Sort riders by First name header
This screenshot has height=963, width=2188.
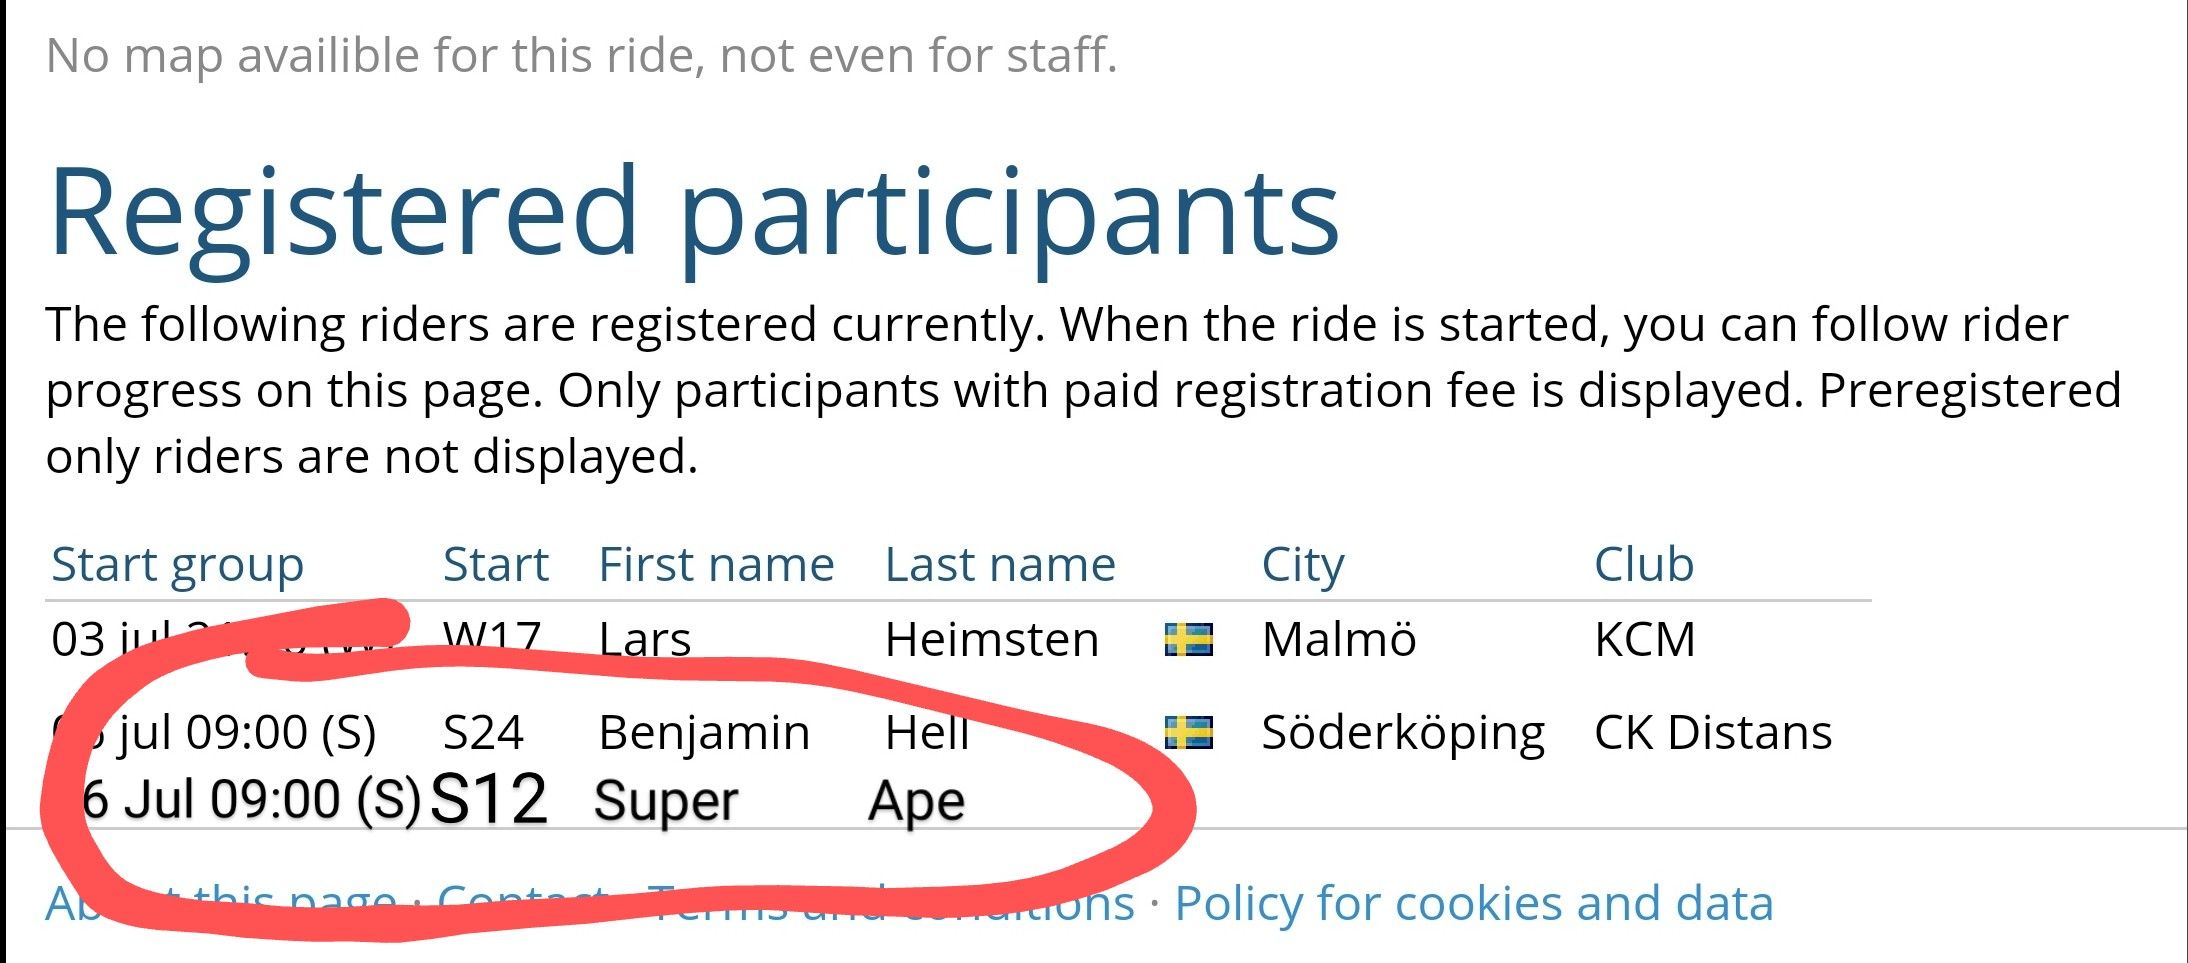point(716,565)
